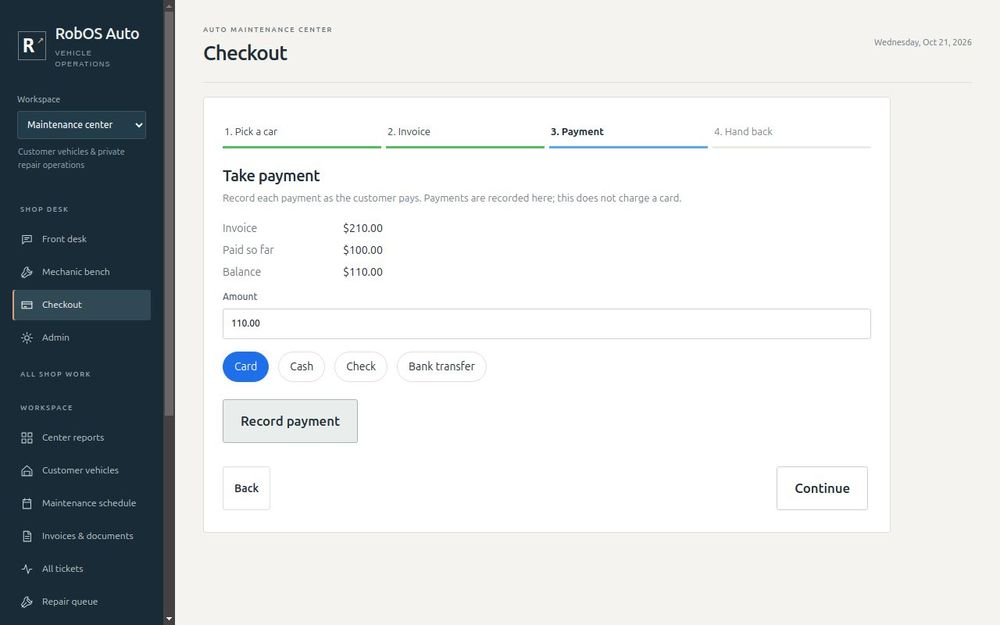Click the sidebar scrollbar up arrow
Image resolution: width=1000 pixels, height=625 pixels.
point(169,6)
